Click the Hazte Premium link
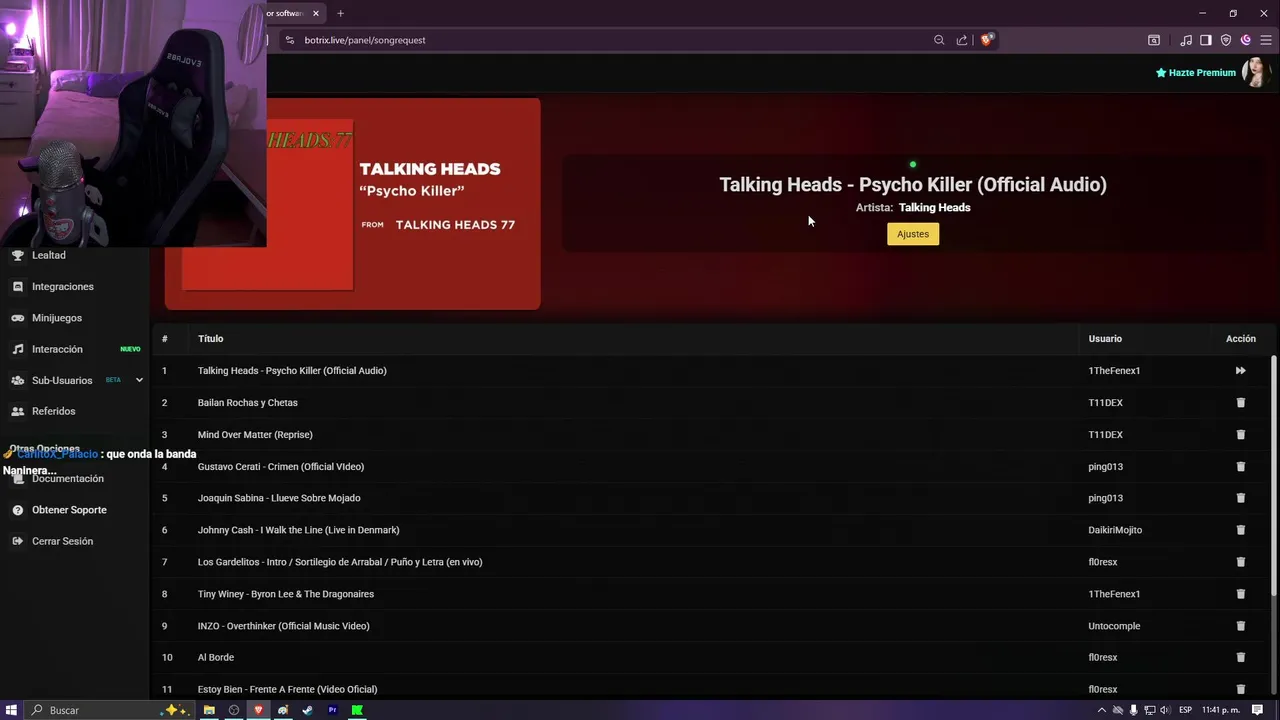 click(x=1196, y=73)
